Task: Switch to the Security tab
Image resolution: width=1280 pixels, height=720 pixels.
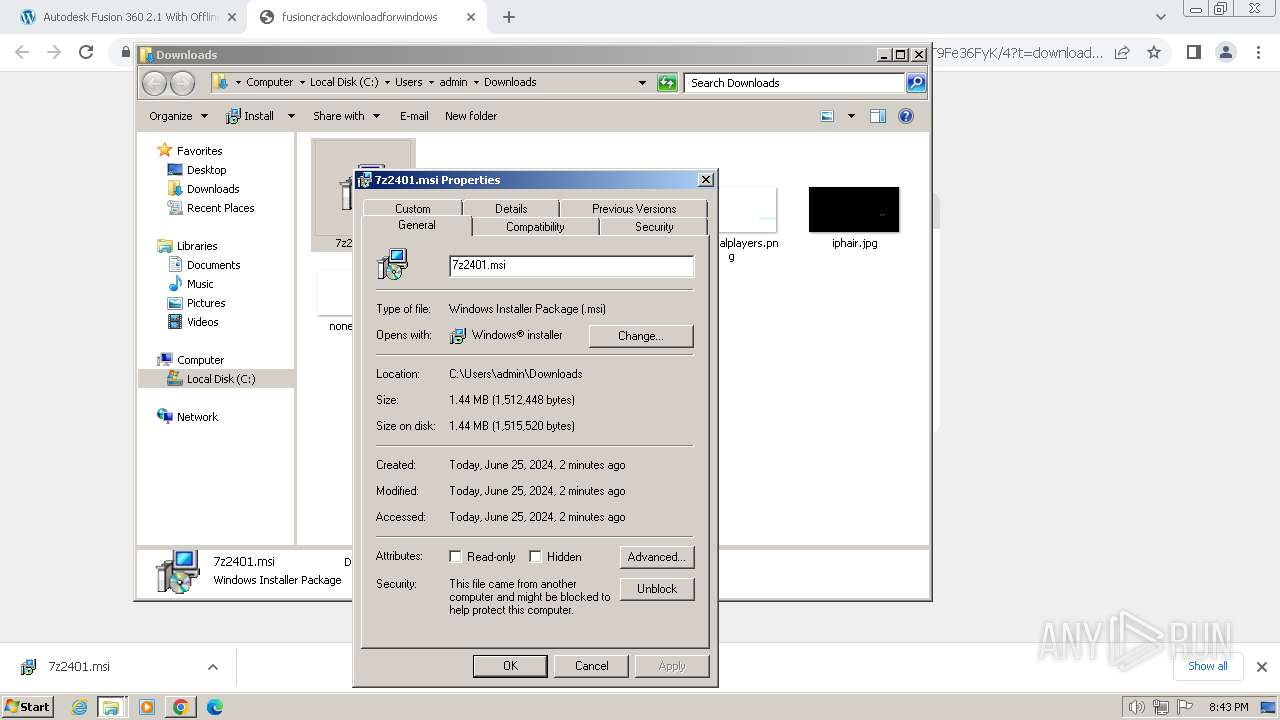Action: pos(654,227)
